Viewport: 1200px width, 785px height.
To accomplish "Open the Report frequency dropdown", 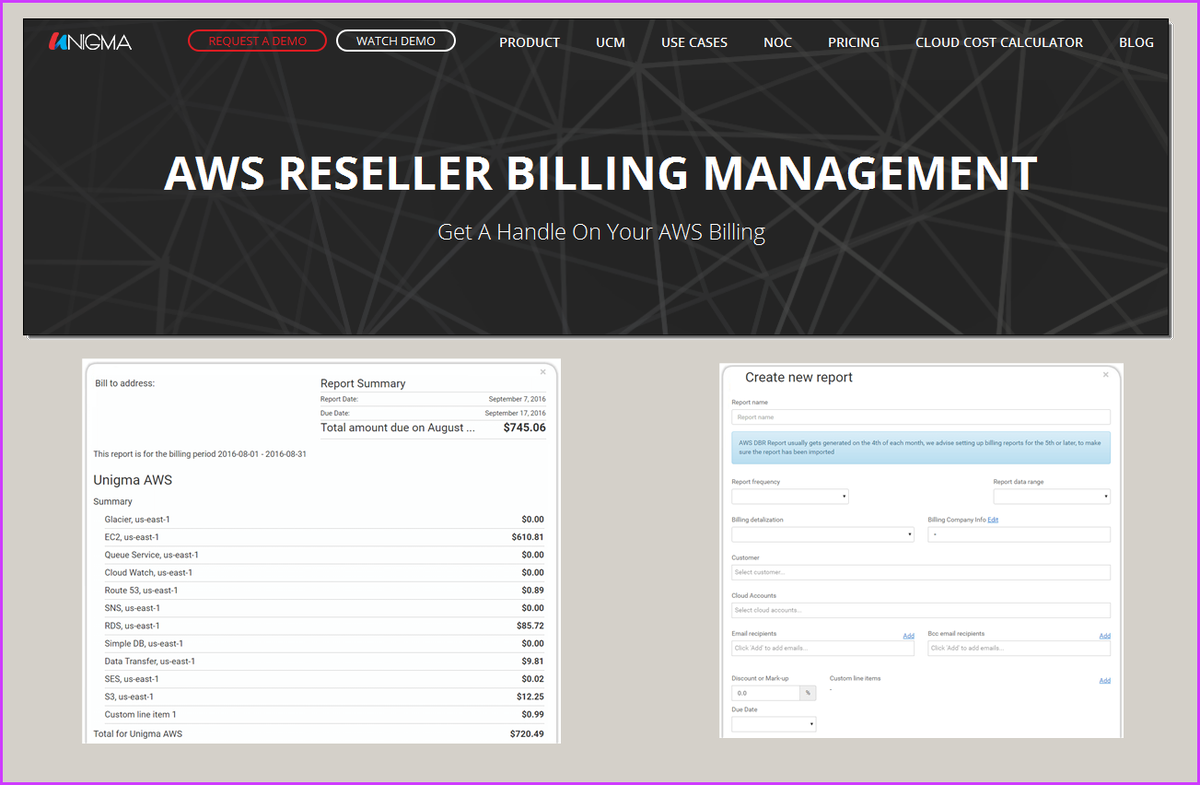I will pos(791,496).
